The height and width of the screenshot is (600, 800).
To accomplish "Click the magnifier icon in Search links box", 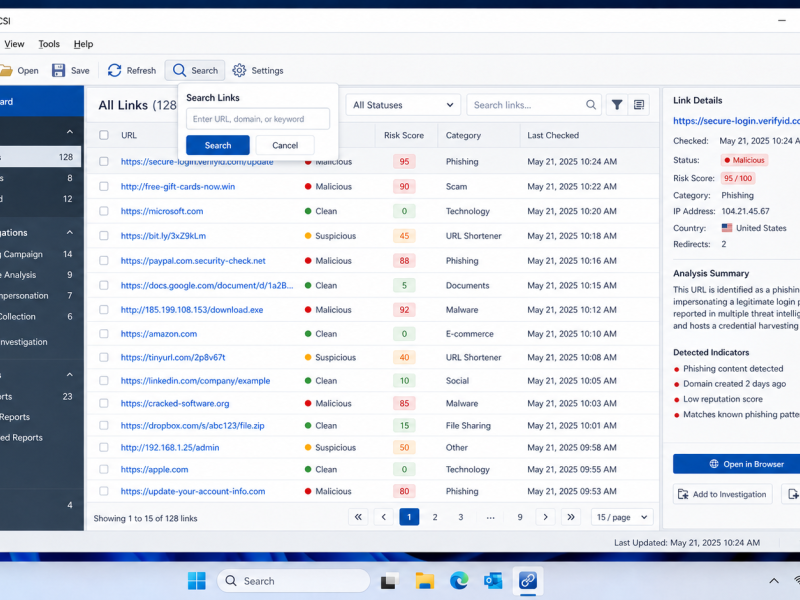I will pyautogui.click(x=591, y=105).
